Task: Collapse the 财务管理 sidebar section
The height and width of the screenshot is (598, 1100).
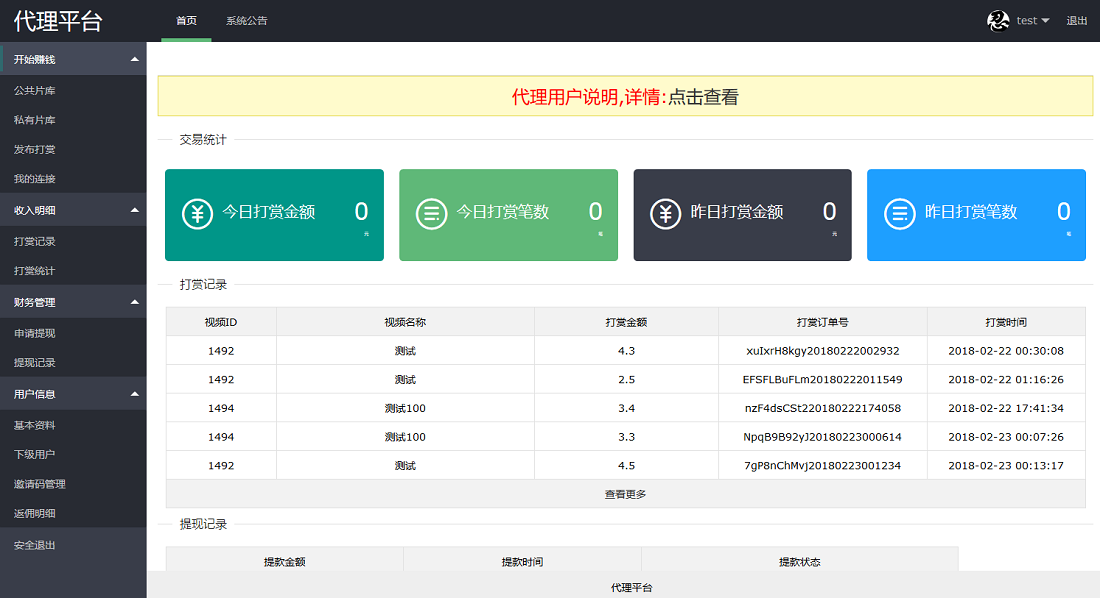Action: (x=134, y=302)
